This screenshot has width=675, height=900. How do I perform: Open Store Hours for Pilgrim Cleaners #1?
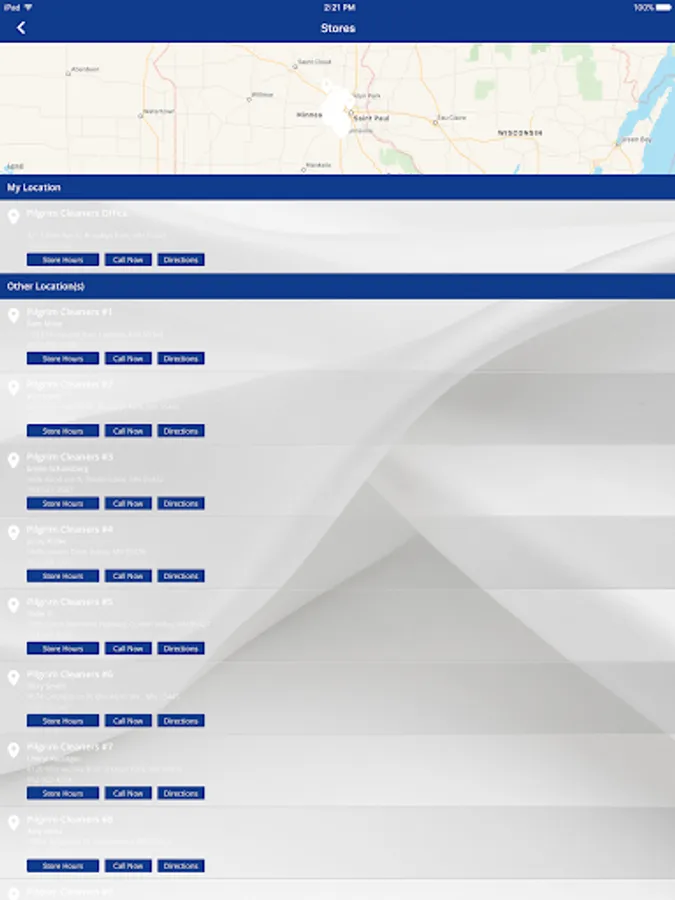click(63, 358)
